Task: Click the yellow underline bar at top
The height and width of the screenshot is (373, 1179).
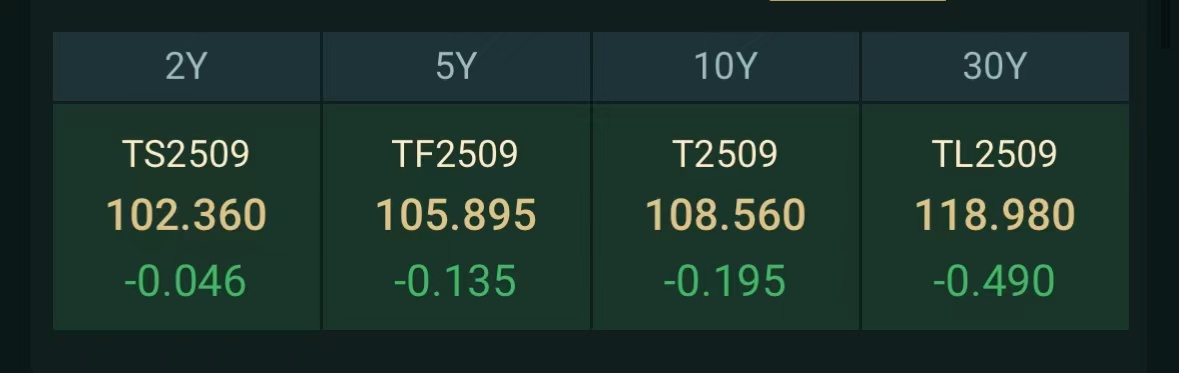Action: coord(858,1)
